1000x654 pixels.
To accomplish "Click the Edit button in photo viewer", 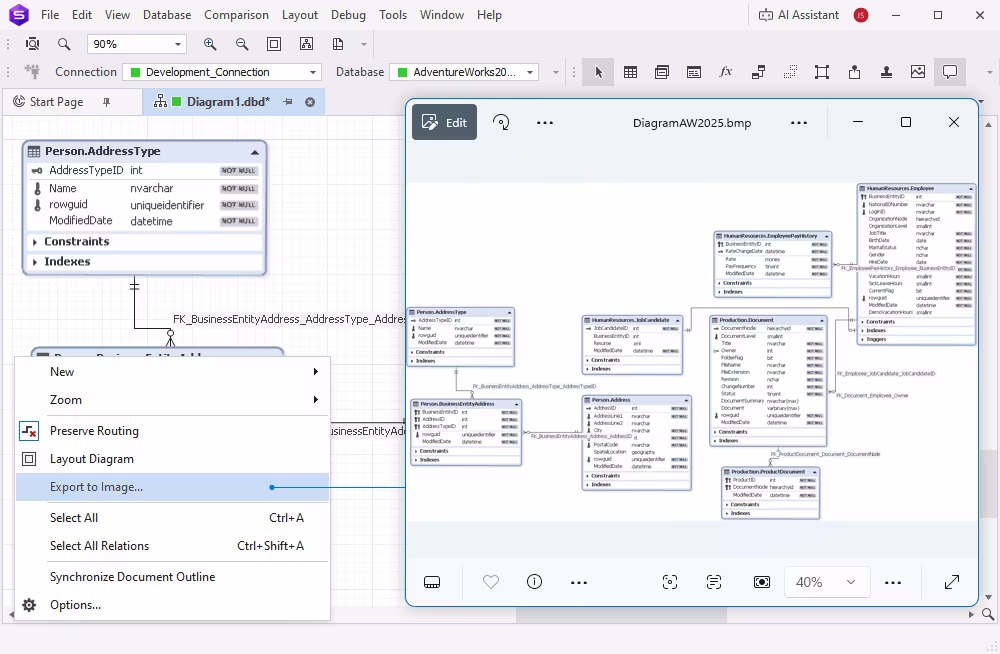I will tap(445, 123).
